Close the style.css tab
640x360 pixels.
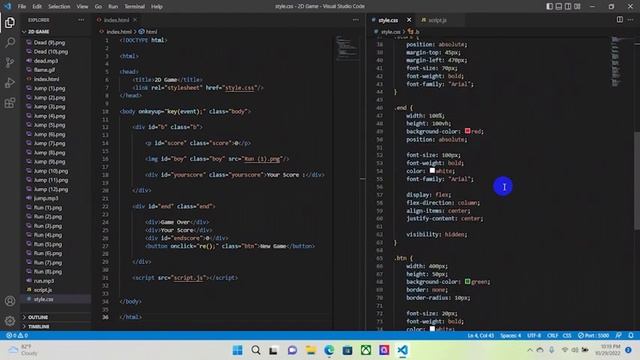(409, 20)
